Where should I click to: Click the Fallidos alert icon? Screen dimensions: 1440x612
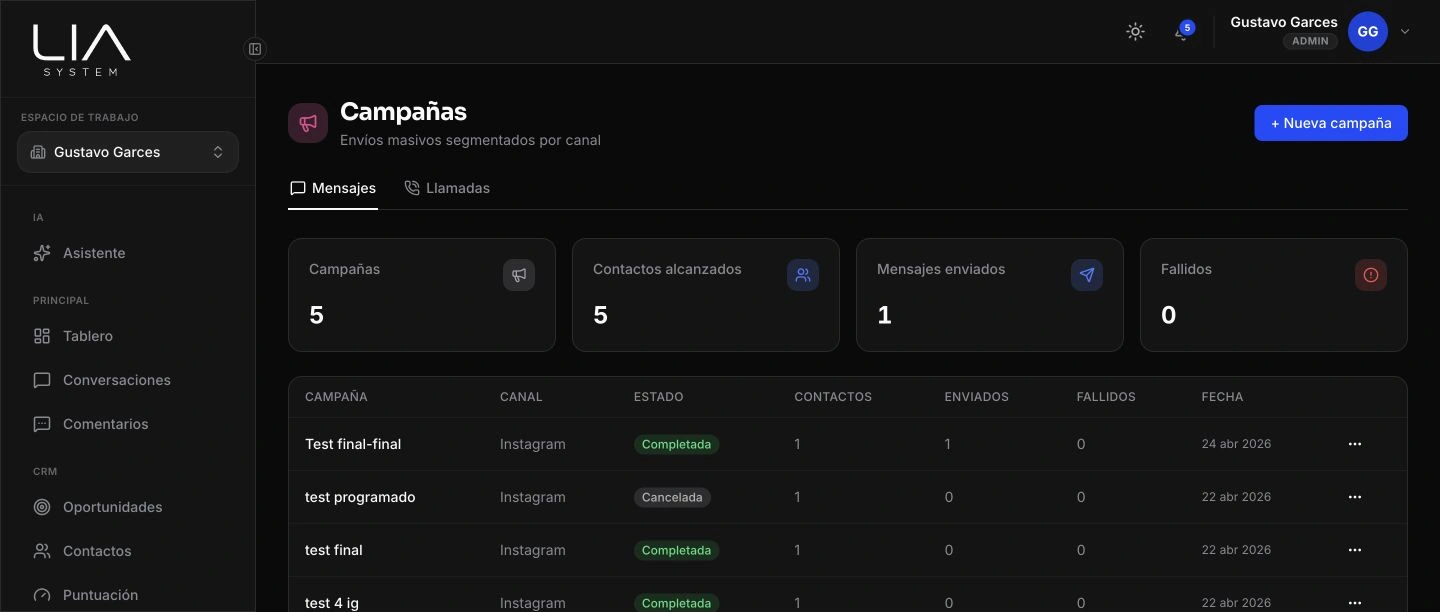pyautogui.click(x=1371, y=275)
